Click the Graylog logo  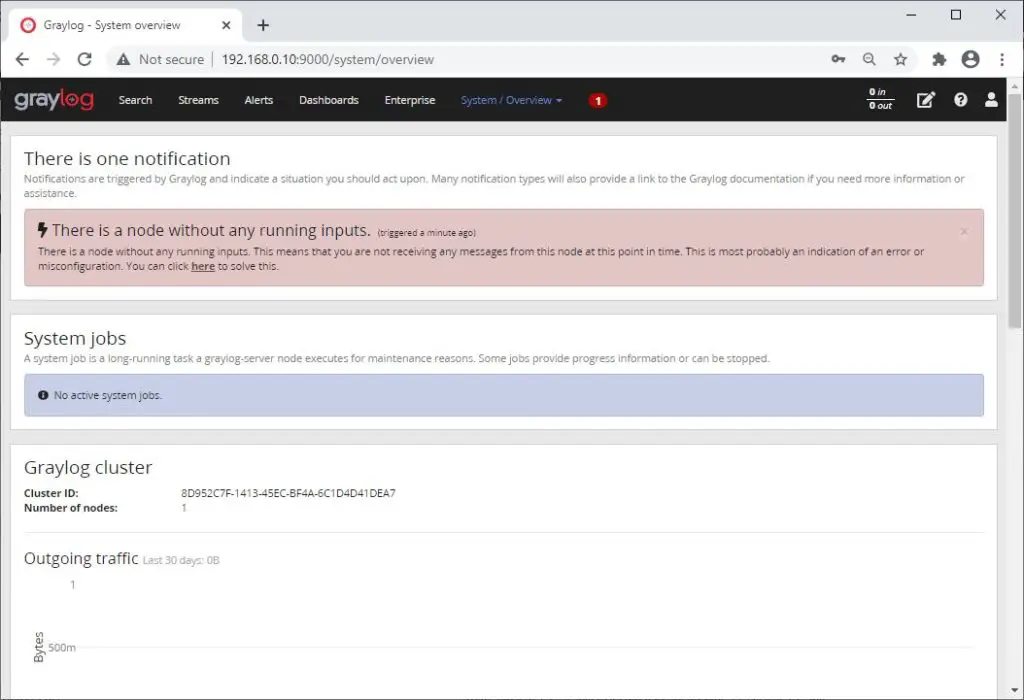click(x=53, y=99)
